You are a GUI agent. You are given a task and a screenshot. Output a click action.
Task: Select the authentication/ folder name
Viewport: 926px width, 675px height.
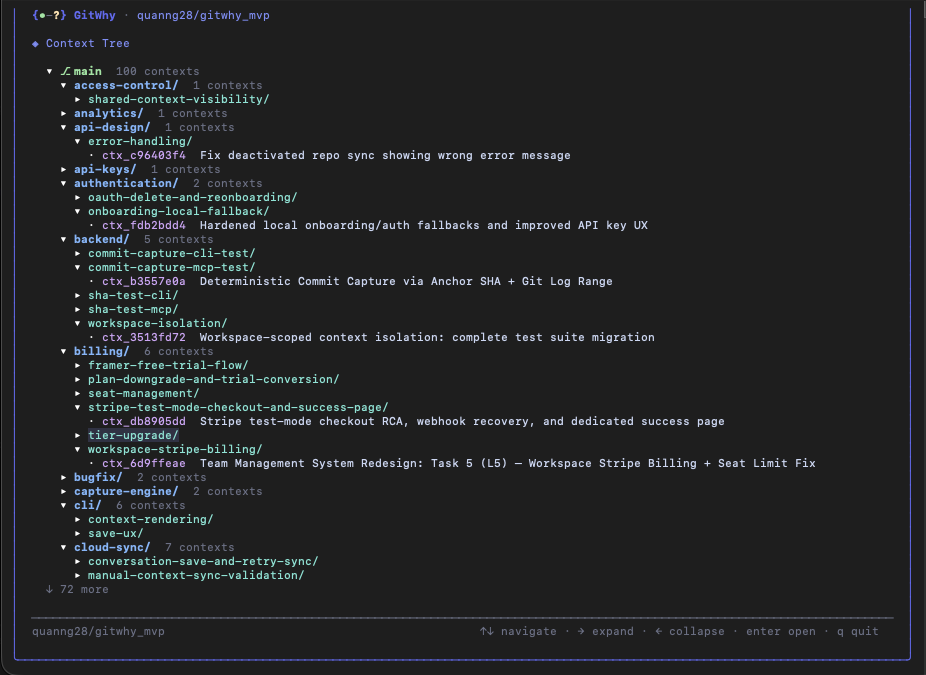[x=126, y=184]
